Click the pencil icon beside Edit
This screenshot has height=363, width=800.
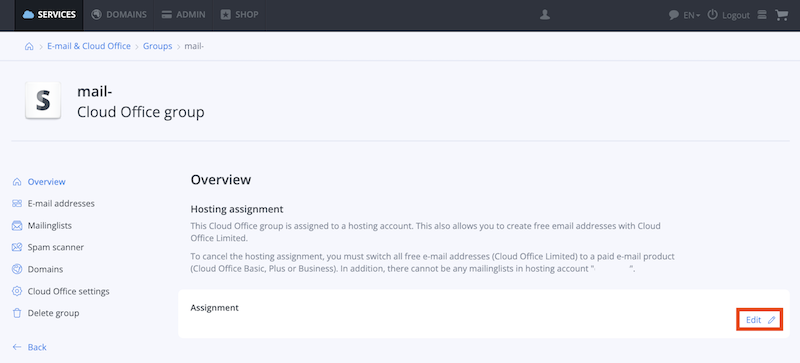tap(771, 320)
